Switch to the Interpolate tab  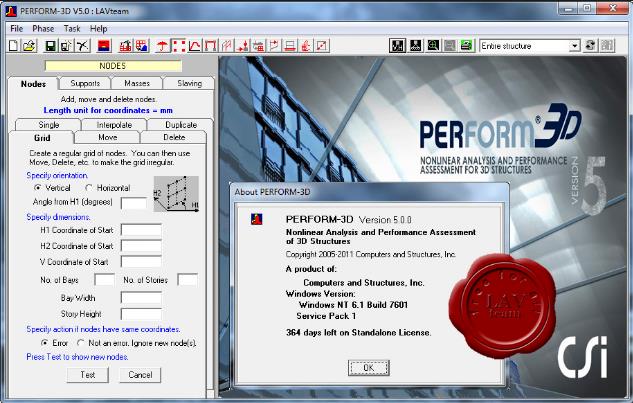click(x=114, y=124)
